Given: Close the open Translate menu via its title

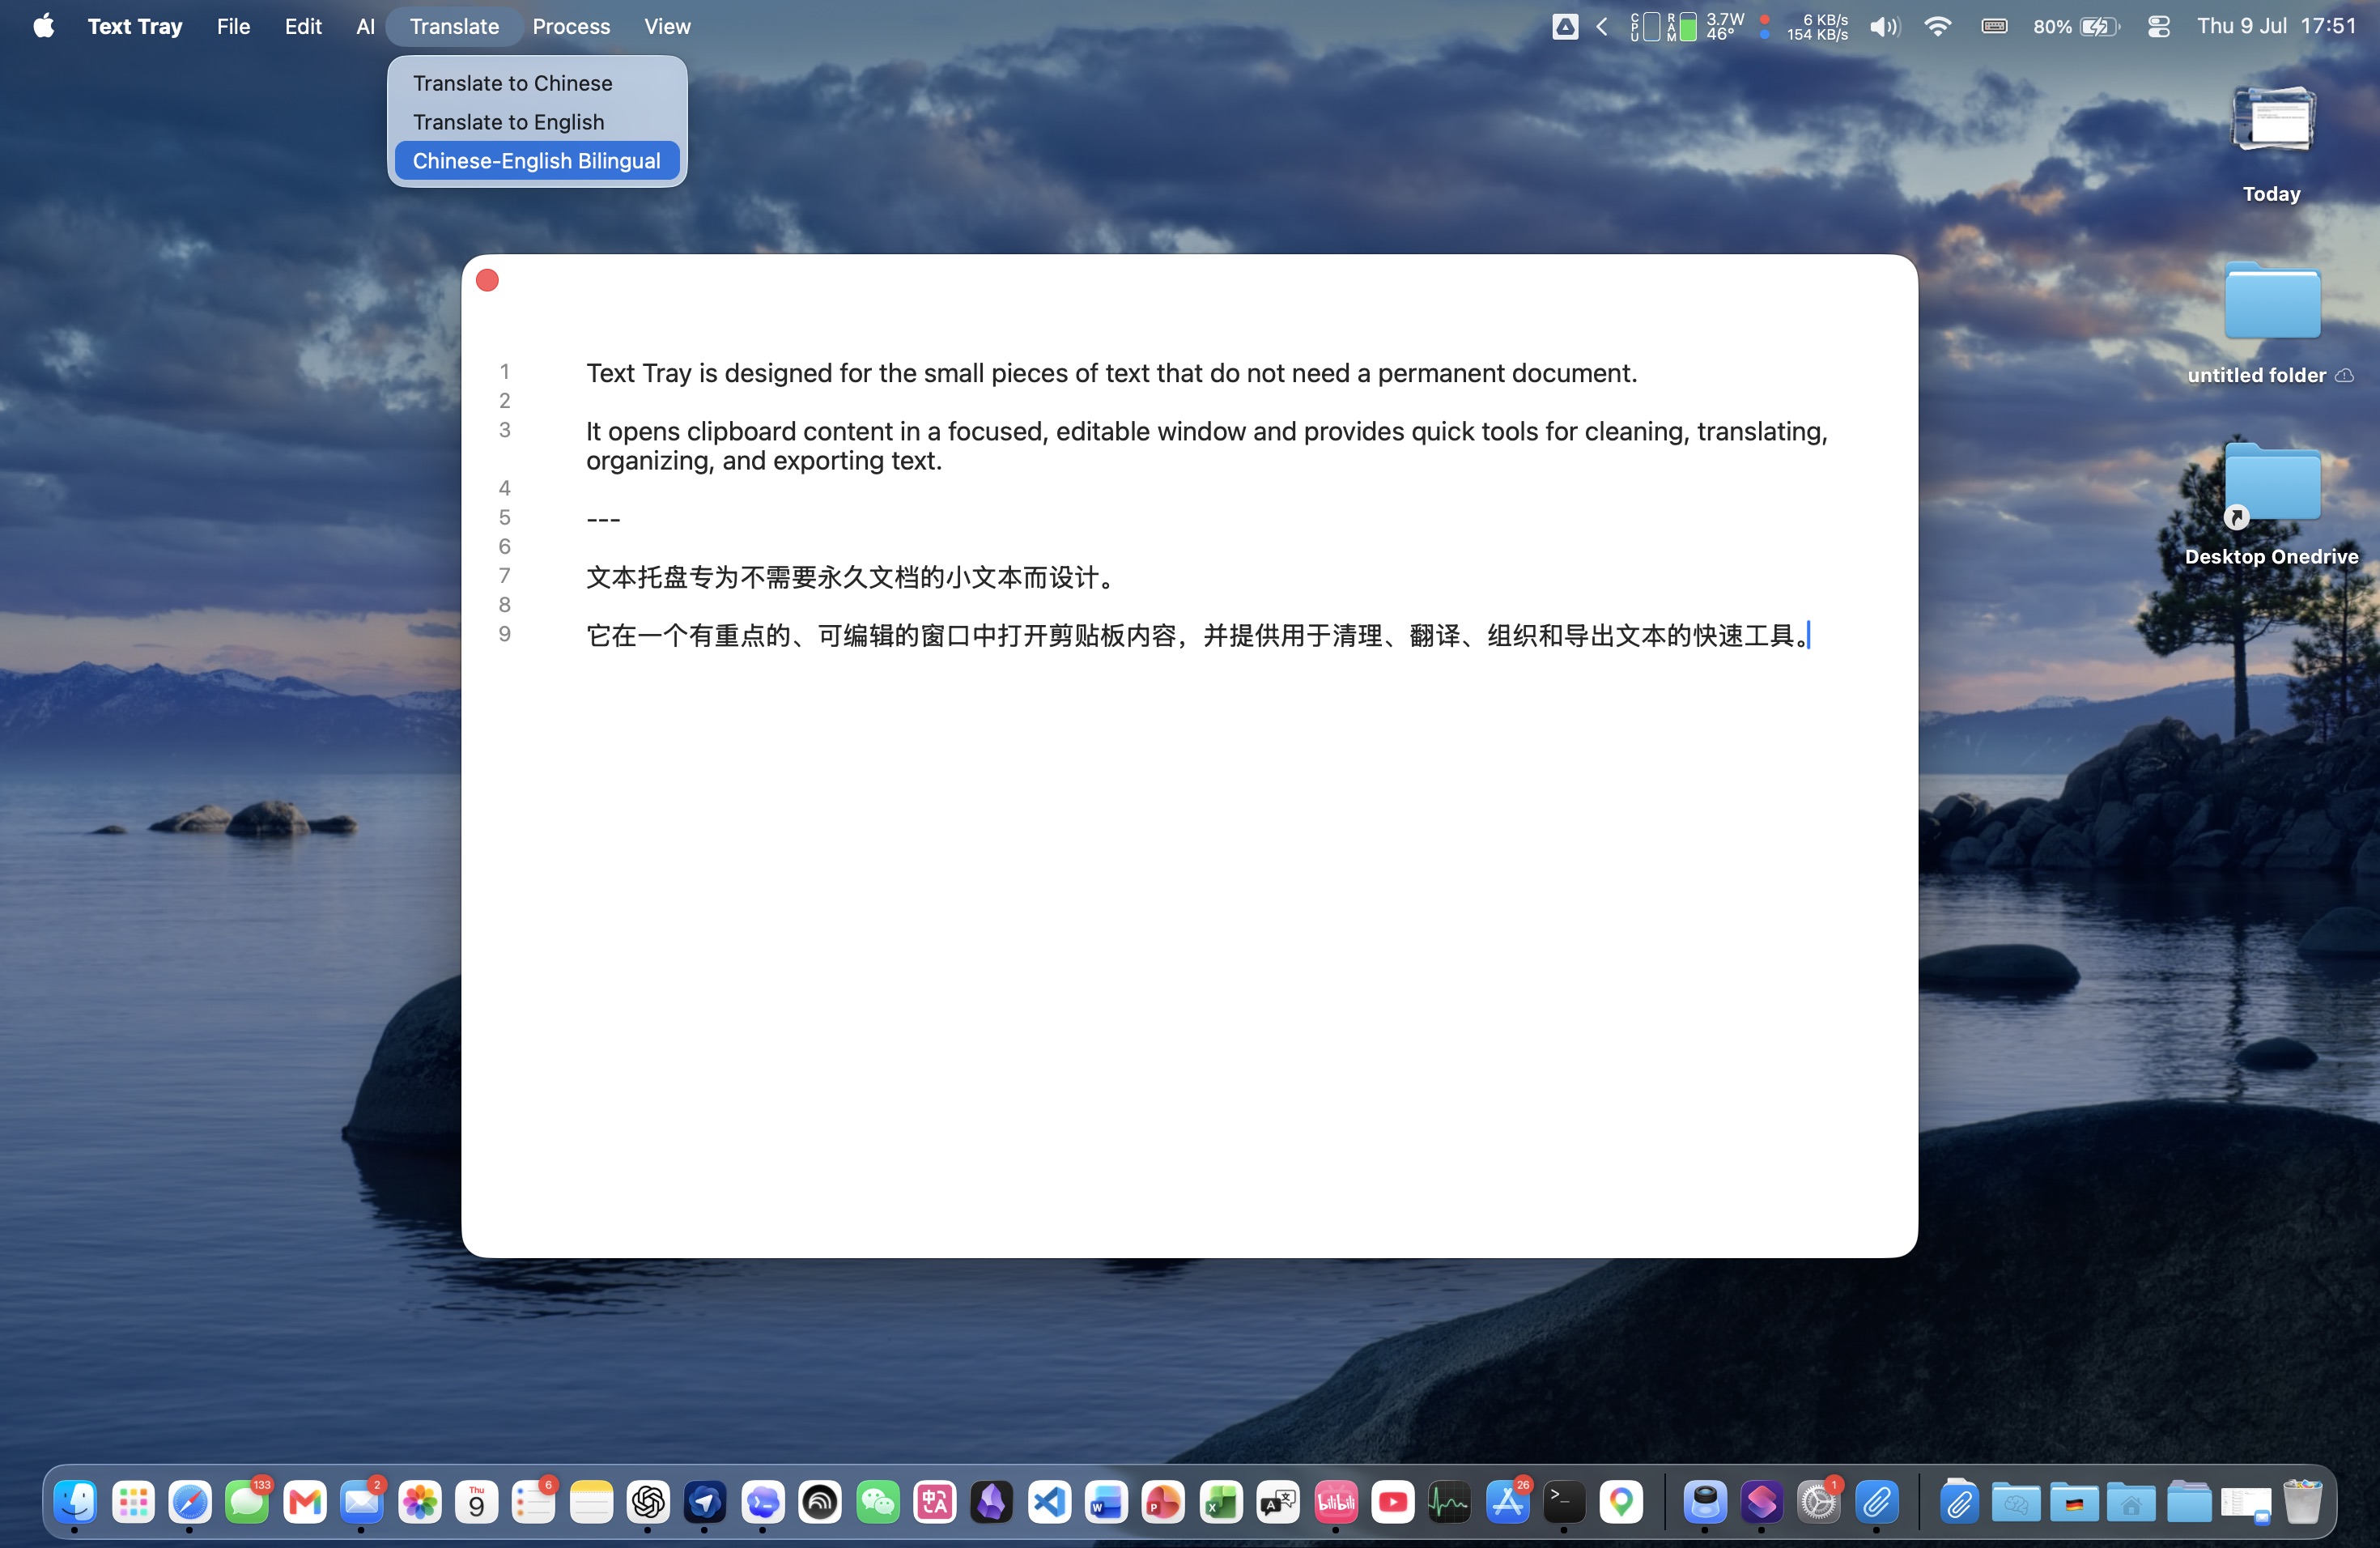Looking at the screenshot, I should (x=454, y=26).
